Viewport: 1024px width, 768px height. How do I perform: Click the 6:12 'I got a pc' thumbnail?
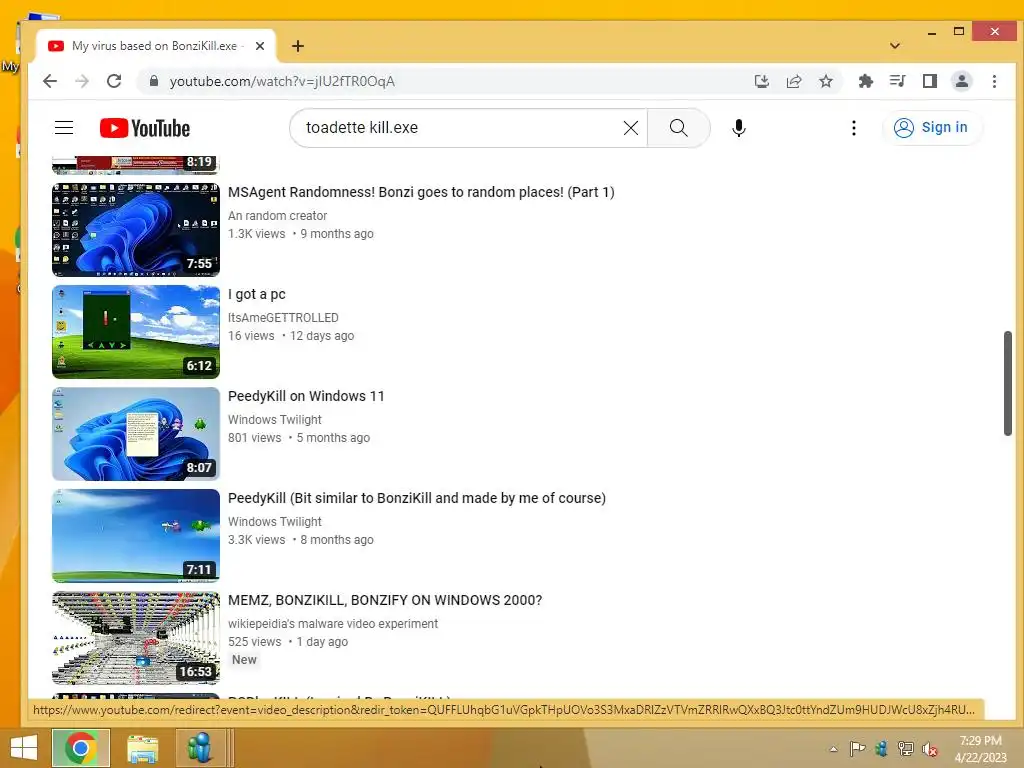136,332
